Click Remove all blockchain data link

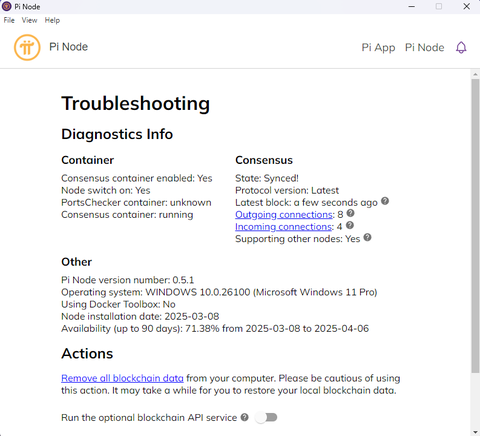pyautogui.click(x=122, y=378)
